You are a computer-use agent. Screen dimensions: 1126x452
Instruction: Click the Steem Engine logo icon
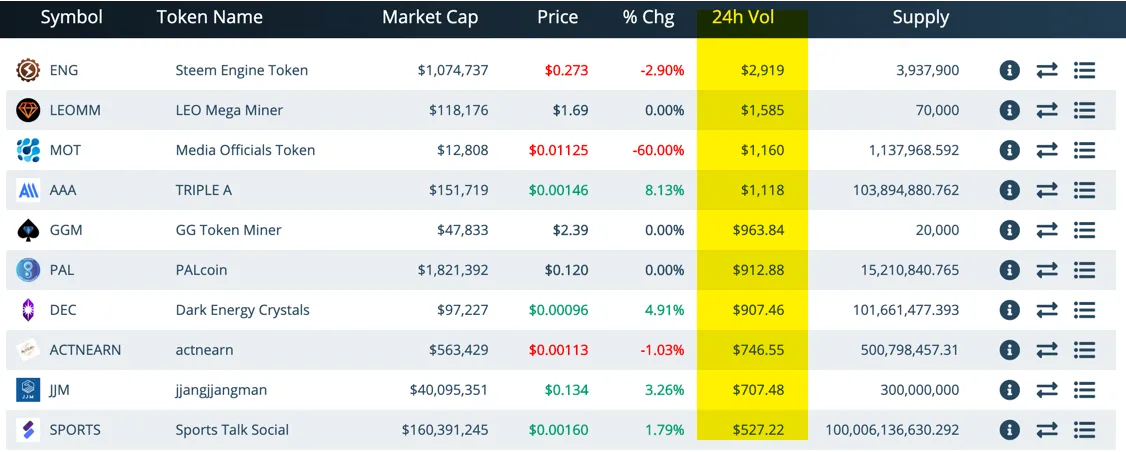(28, 70)
